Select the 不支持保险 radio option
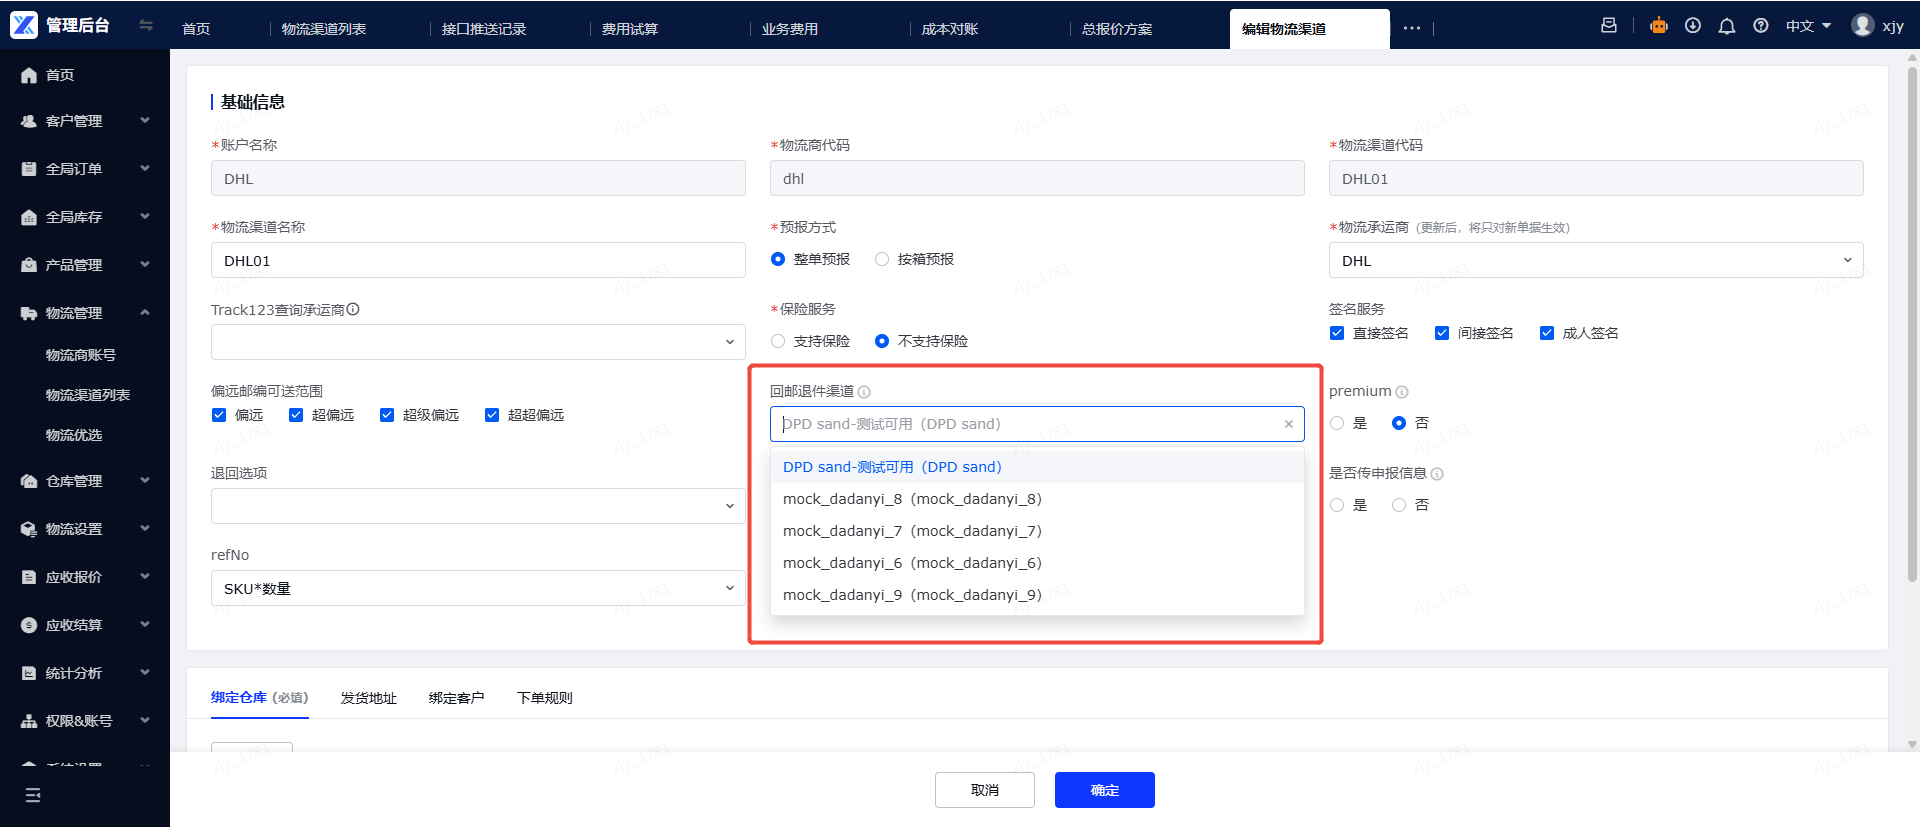Screen dimensions: 1920x827 tap(882, 341)
